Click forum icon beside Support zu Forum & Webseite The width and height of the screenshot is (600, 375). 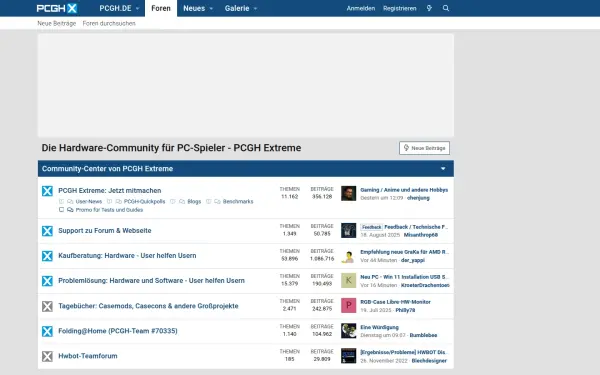click(x=47, y=231)
